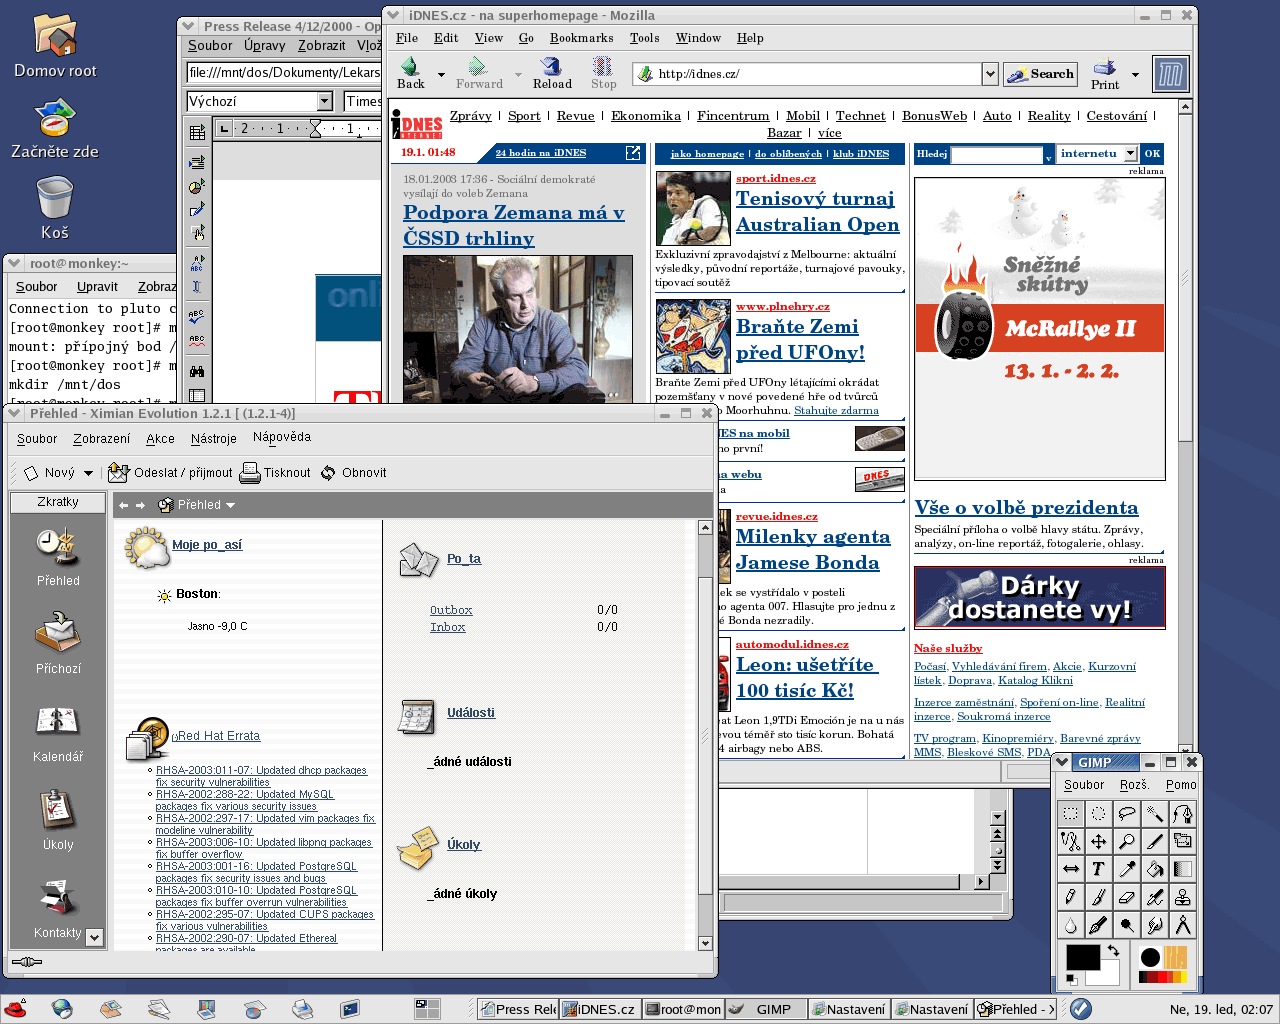Open the Tools menu in Mozilla
The image size is (1280, 1024).
pos(644,38)
